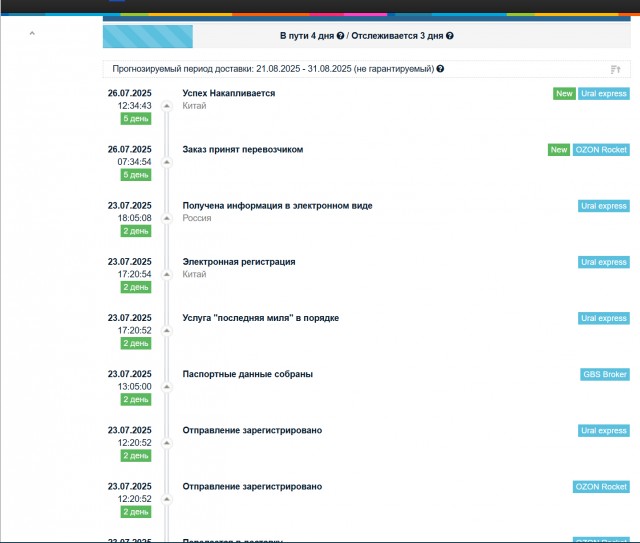Click New badge on 'Заказ принят перевозчиком' row

point(559,150)
